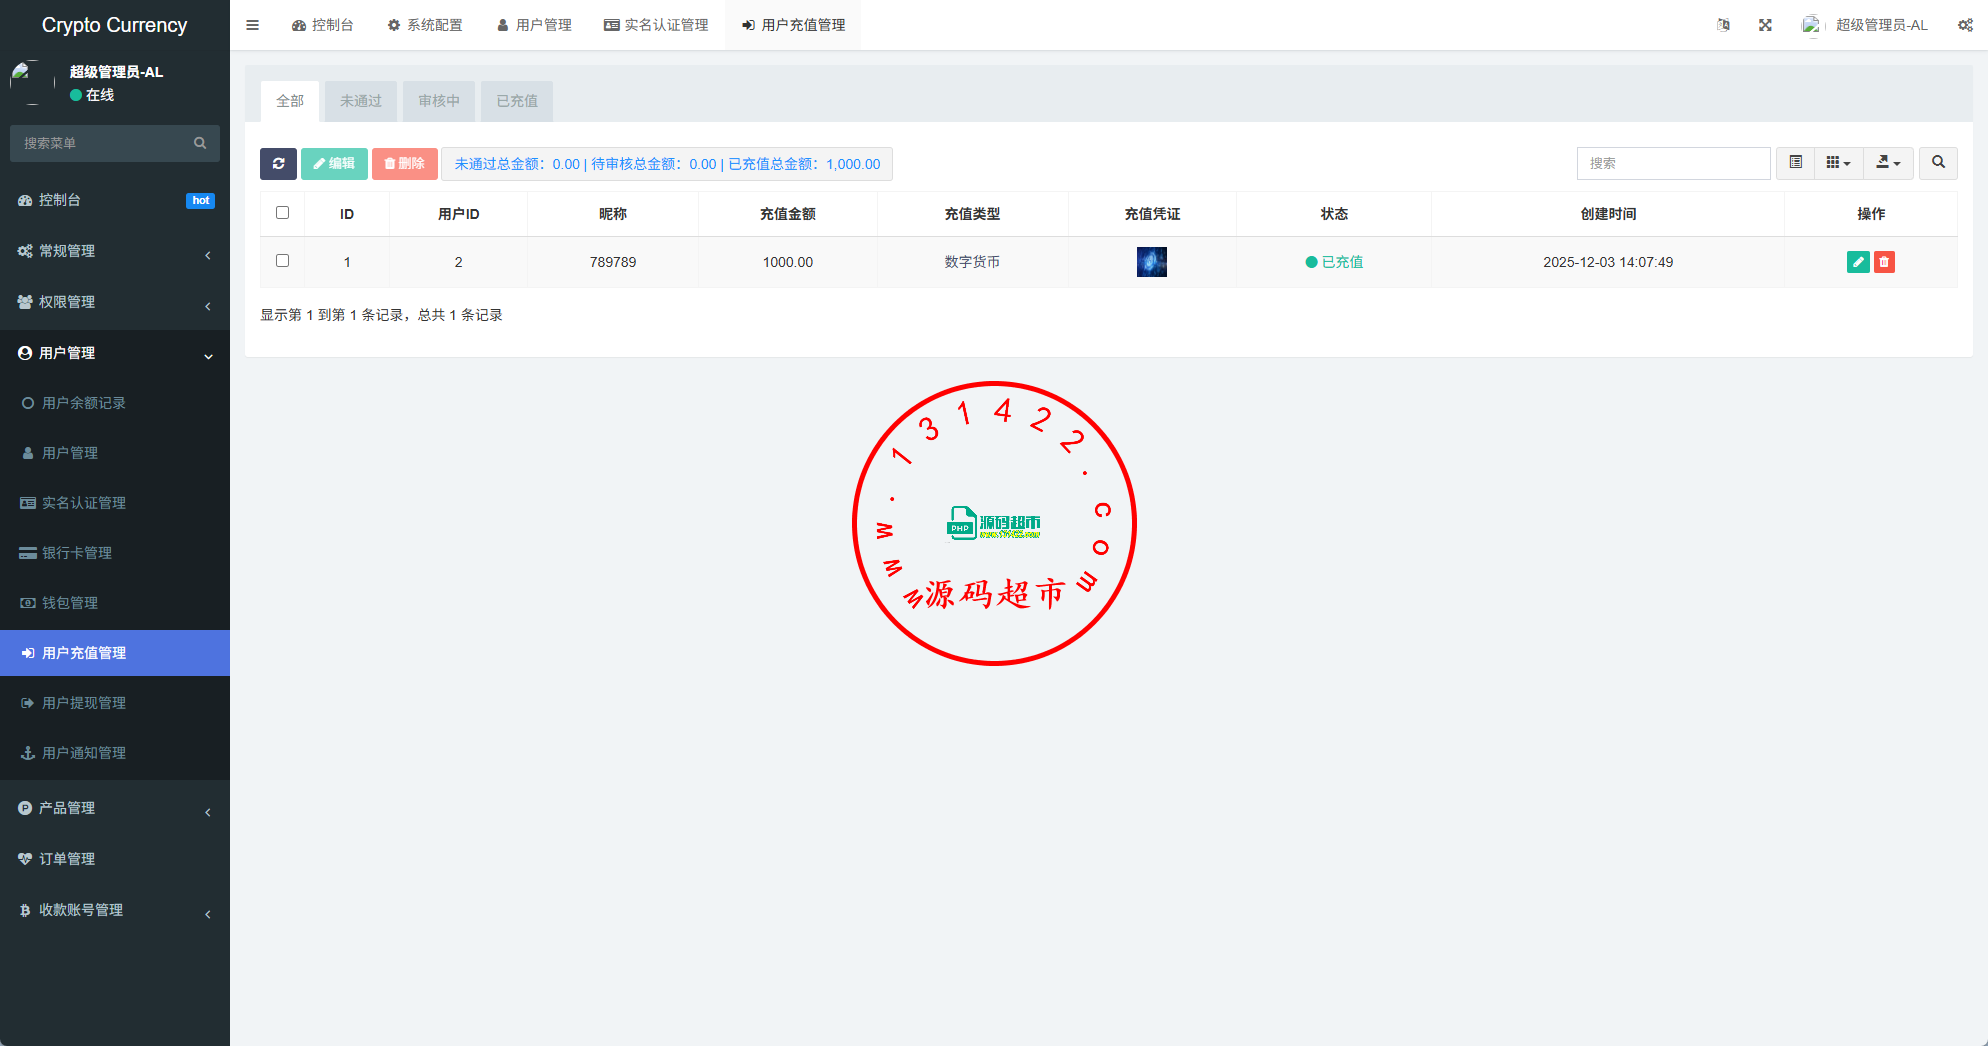Check the select-all checkbox in table header
This screenshot has height=1046, width=1988.
(282, 213)
